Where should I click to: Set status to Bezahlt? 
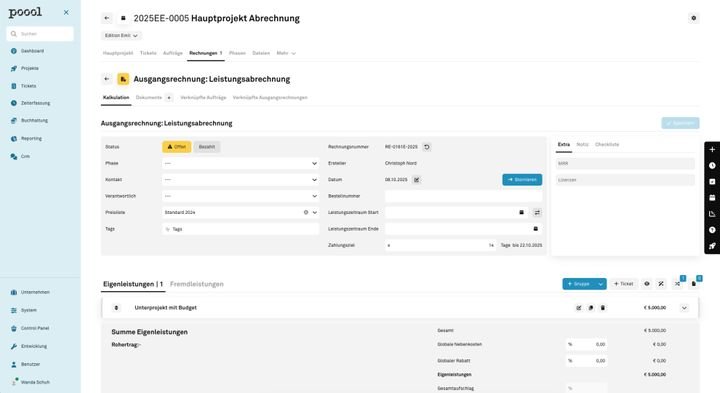point(207,147)
